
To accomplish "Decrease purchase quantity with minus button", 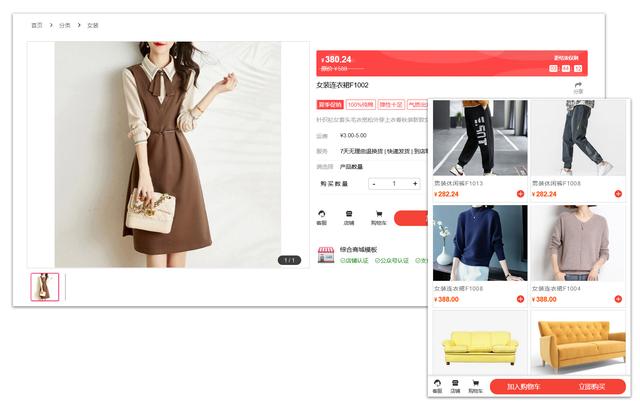I will [x=374, y=183].
